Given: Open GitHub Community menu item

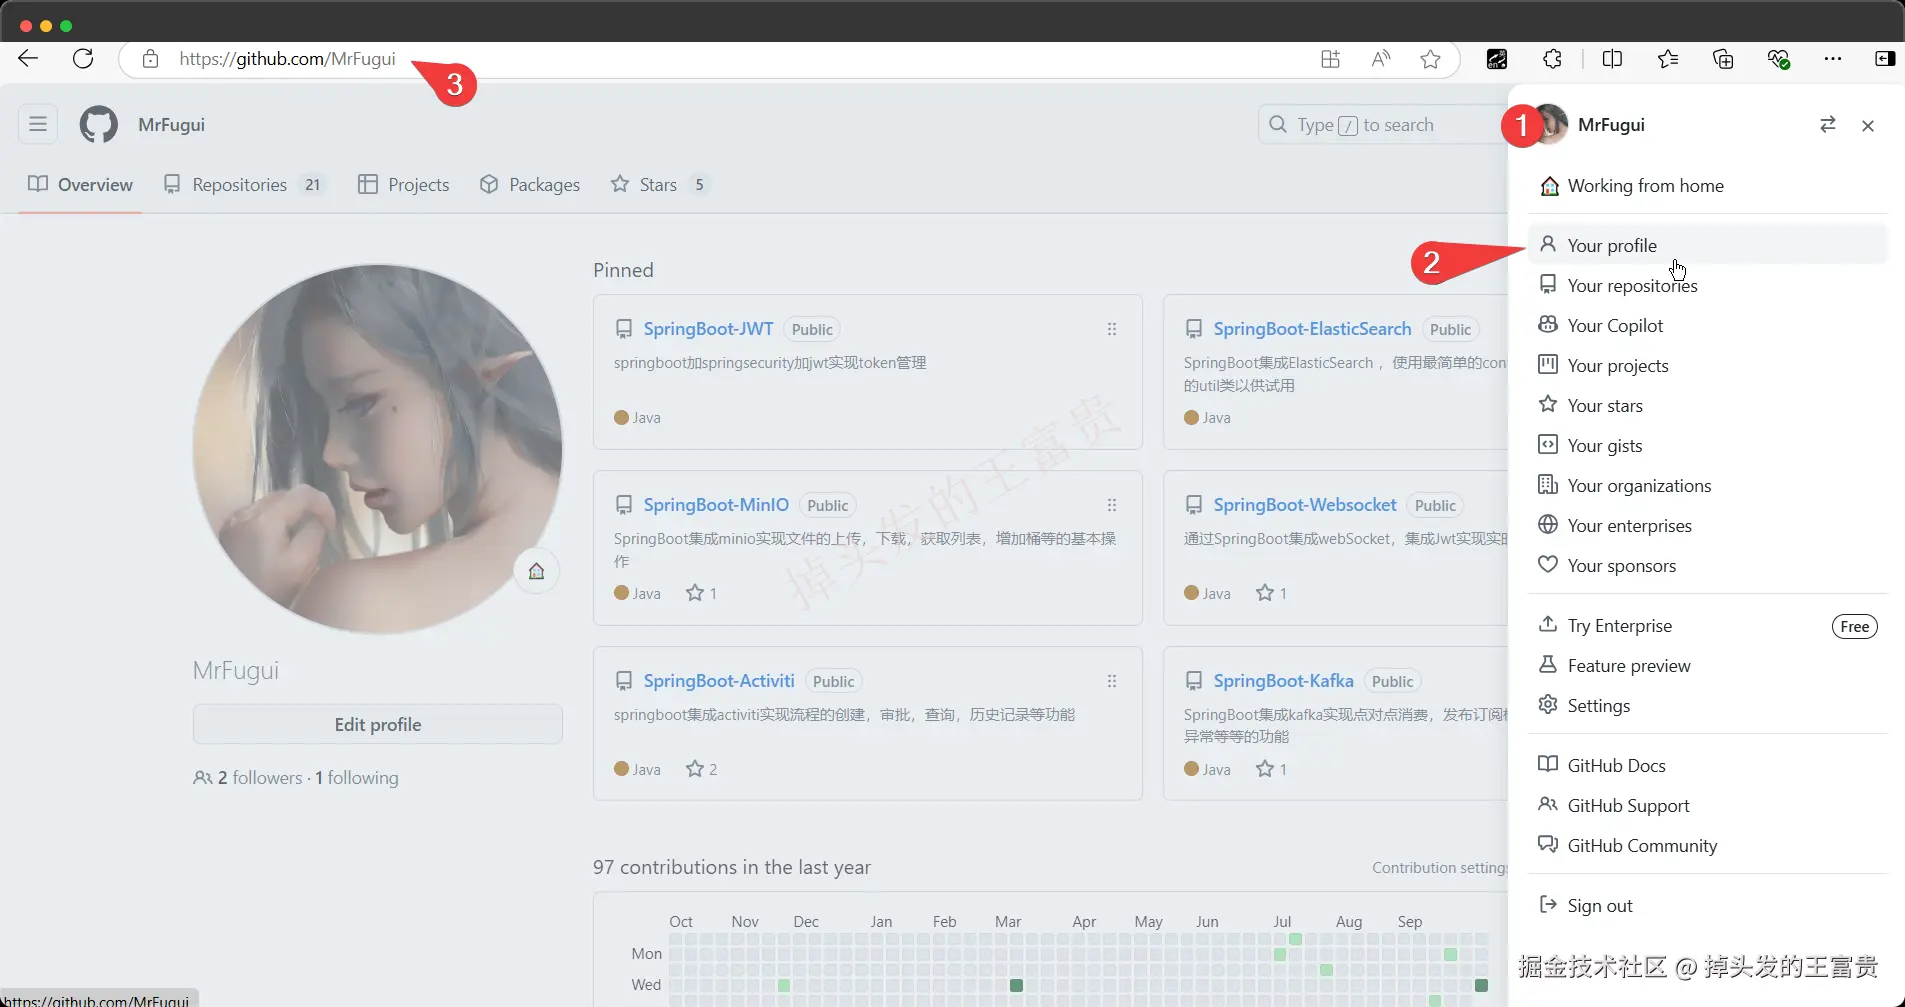Looking at the screenshot, I should 1707,845.
